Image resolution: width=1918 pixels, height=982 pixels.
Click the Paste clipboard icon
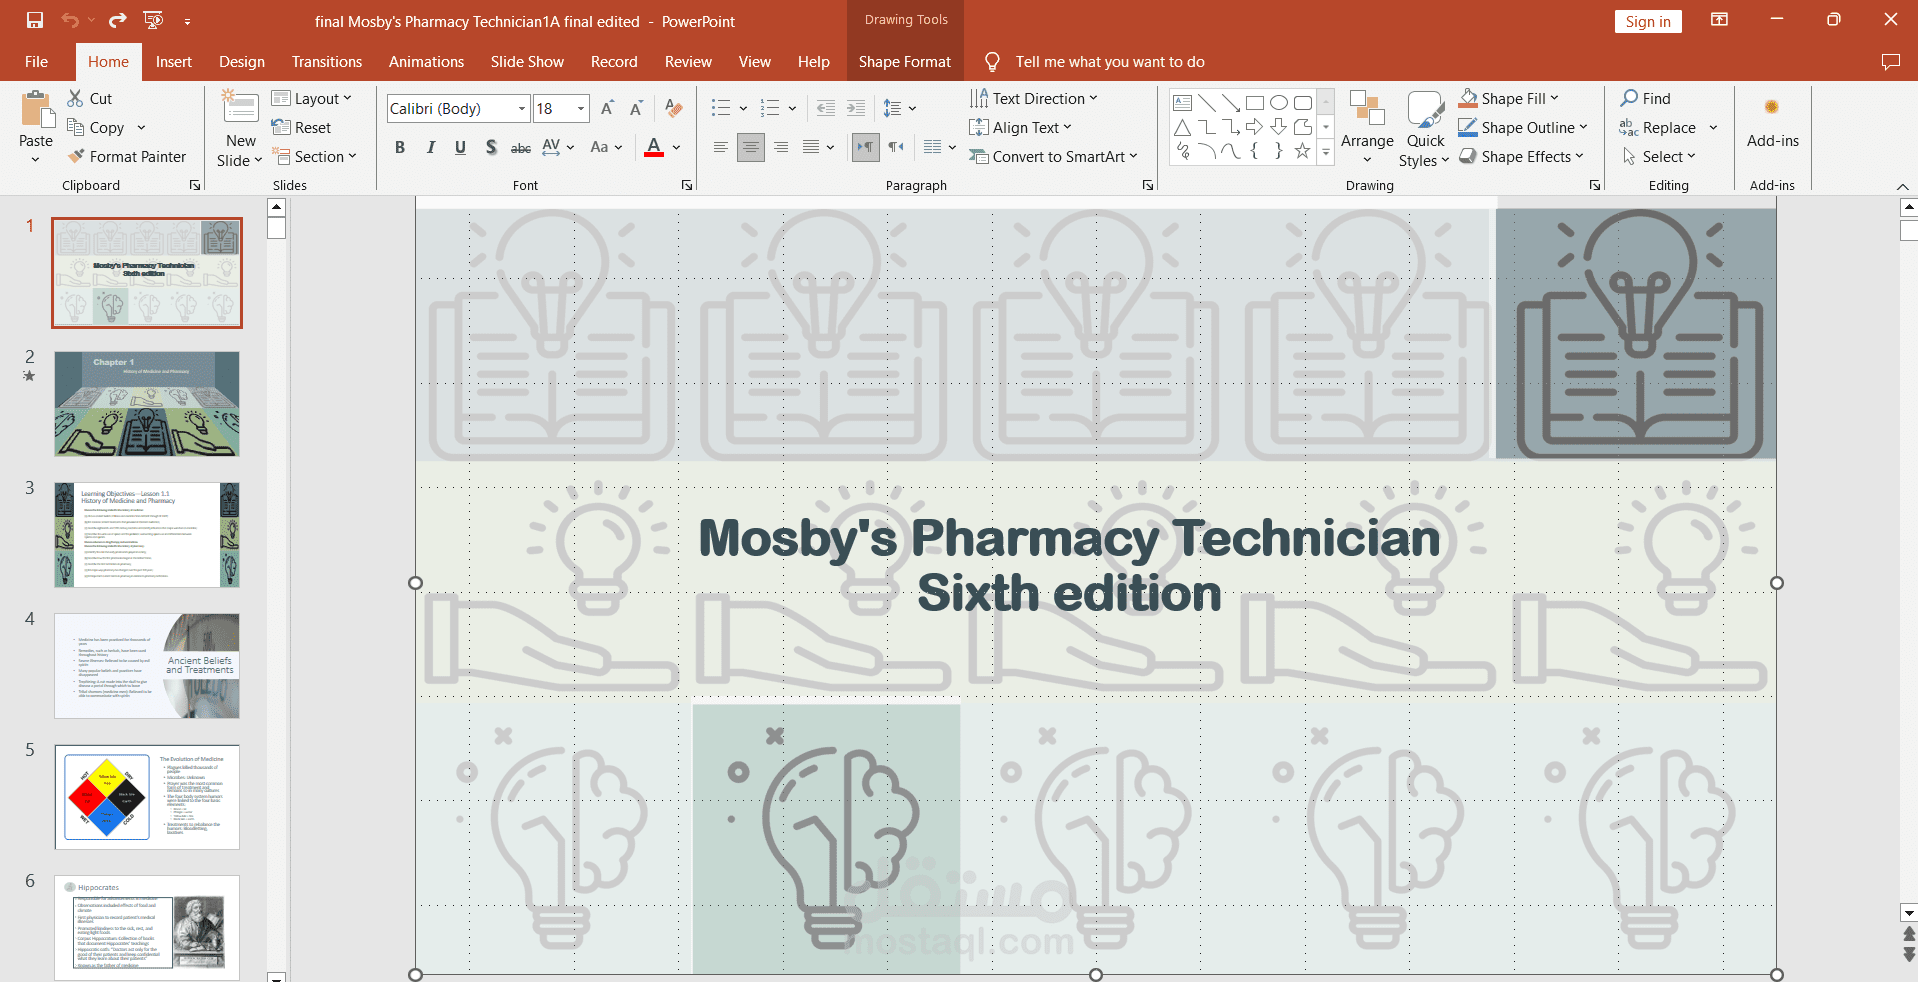(36, 109)
